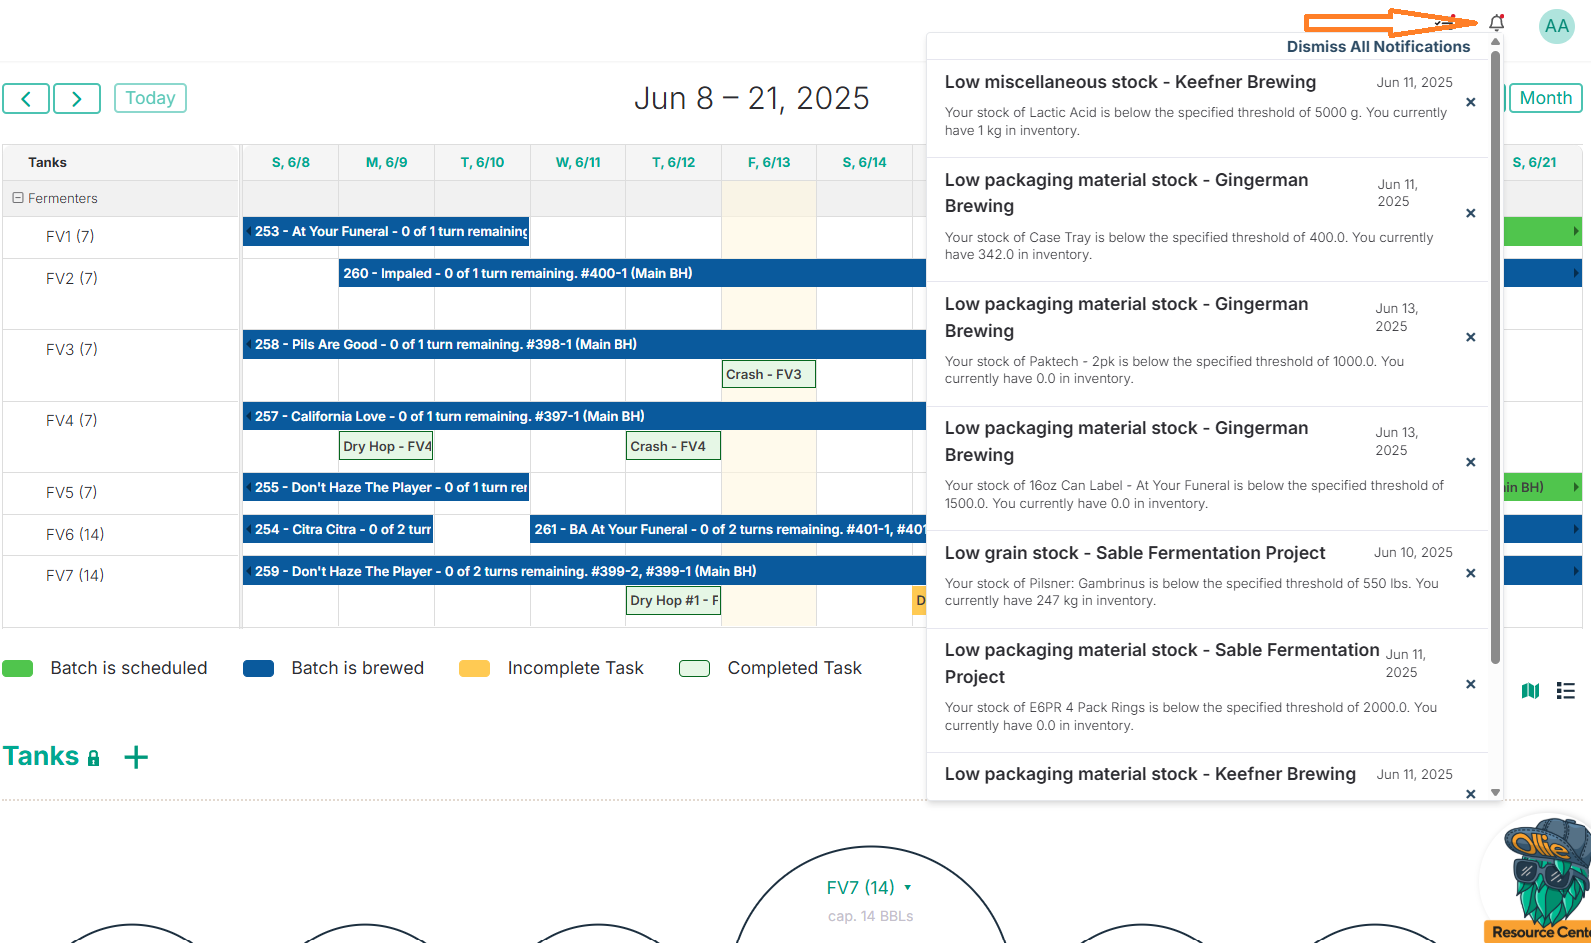Go to previous date range arrow
This screenshot has height=943, width=1591.
pyautogui.click(x=26, y=98)
